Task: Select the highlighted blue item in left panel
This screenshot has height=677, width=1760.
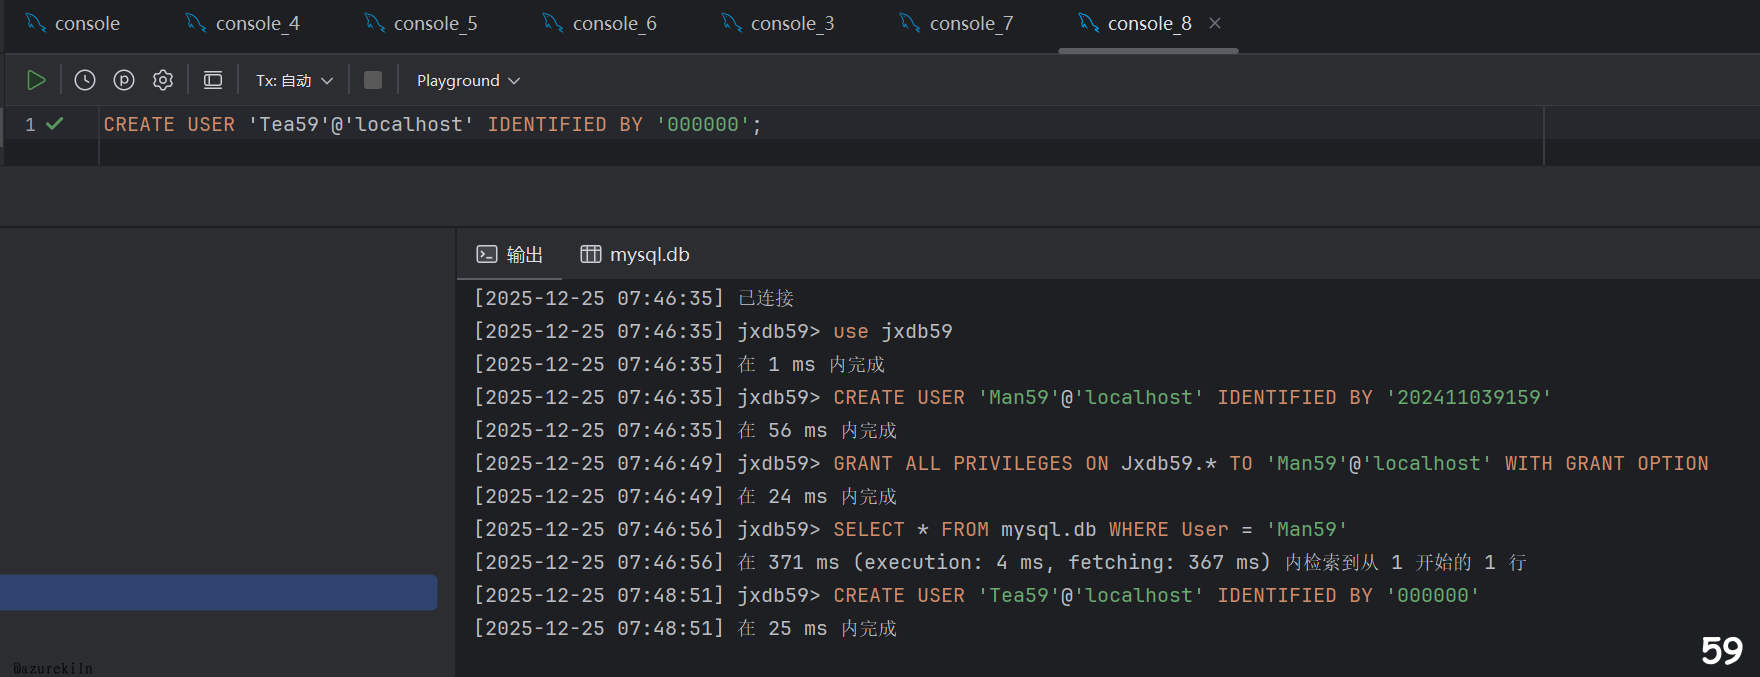Action: tap(218, 592)
